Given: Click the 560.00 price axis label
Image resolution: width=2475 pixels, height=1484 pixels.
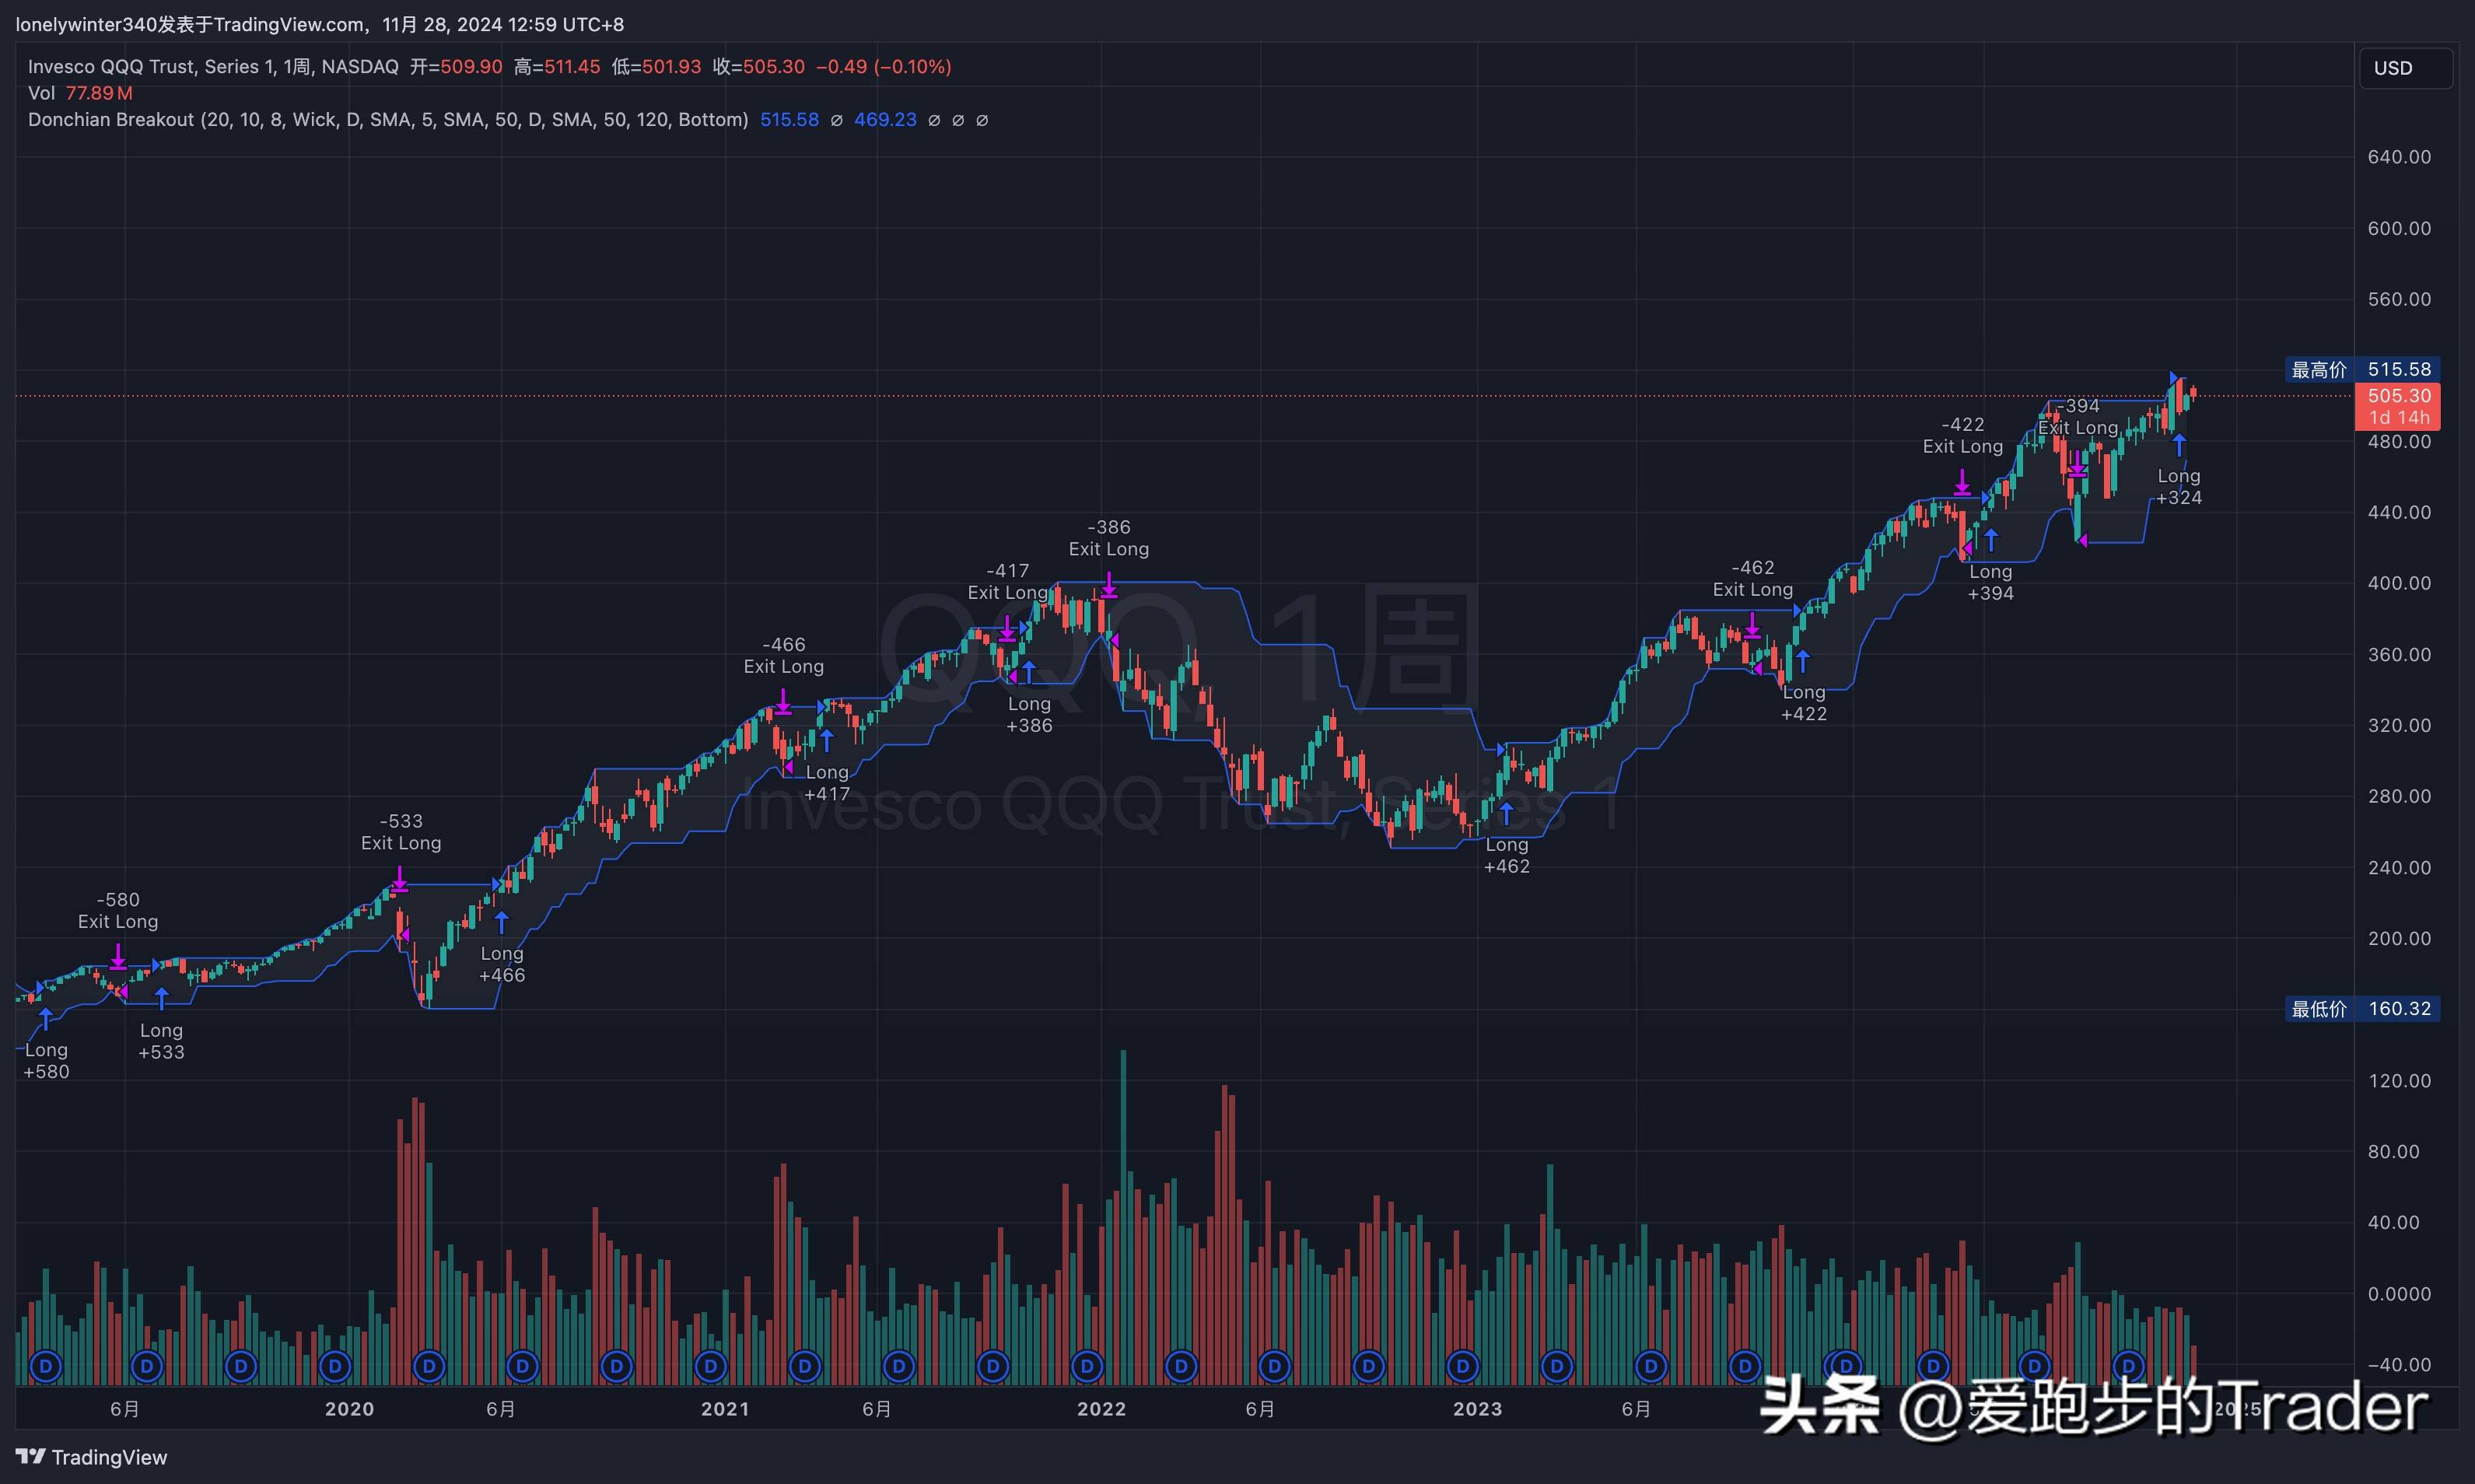Looking at the screenshot, I should pos(2399,299).
